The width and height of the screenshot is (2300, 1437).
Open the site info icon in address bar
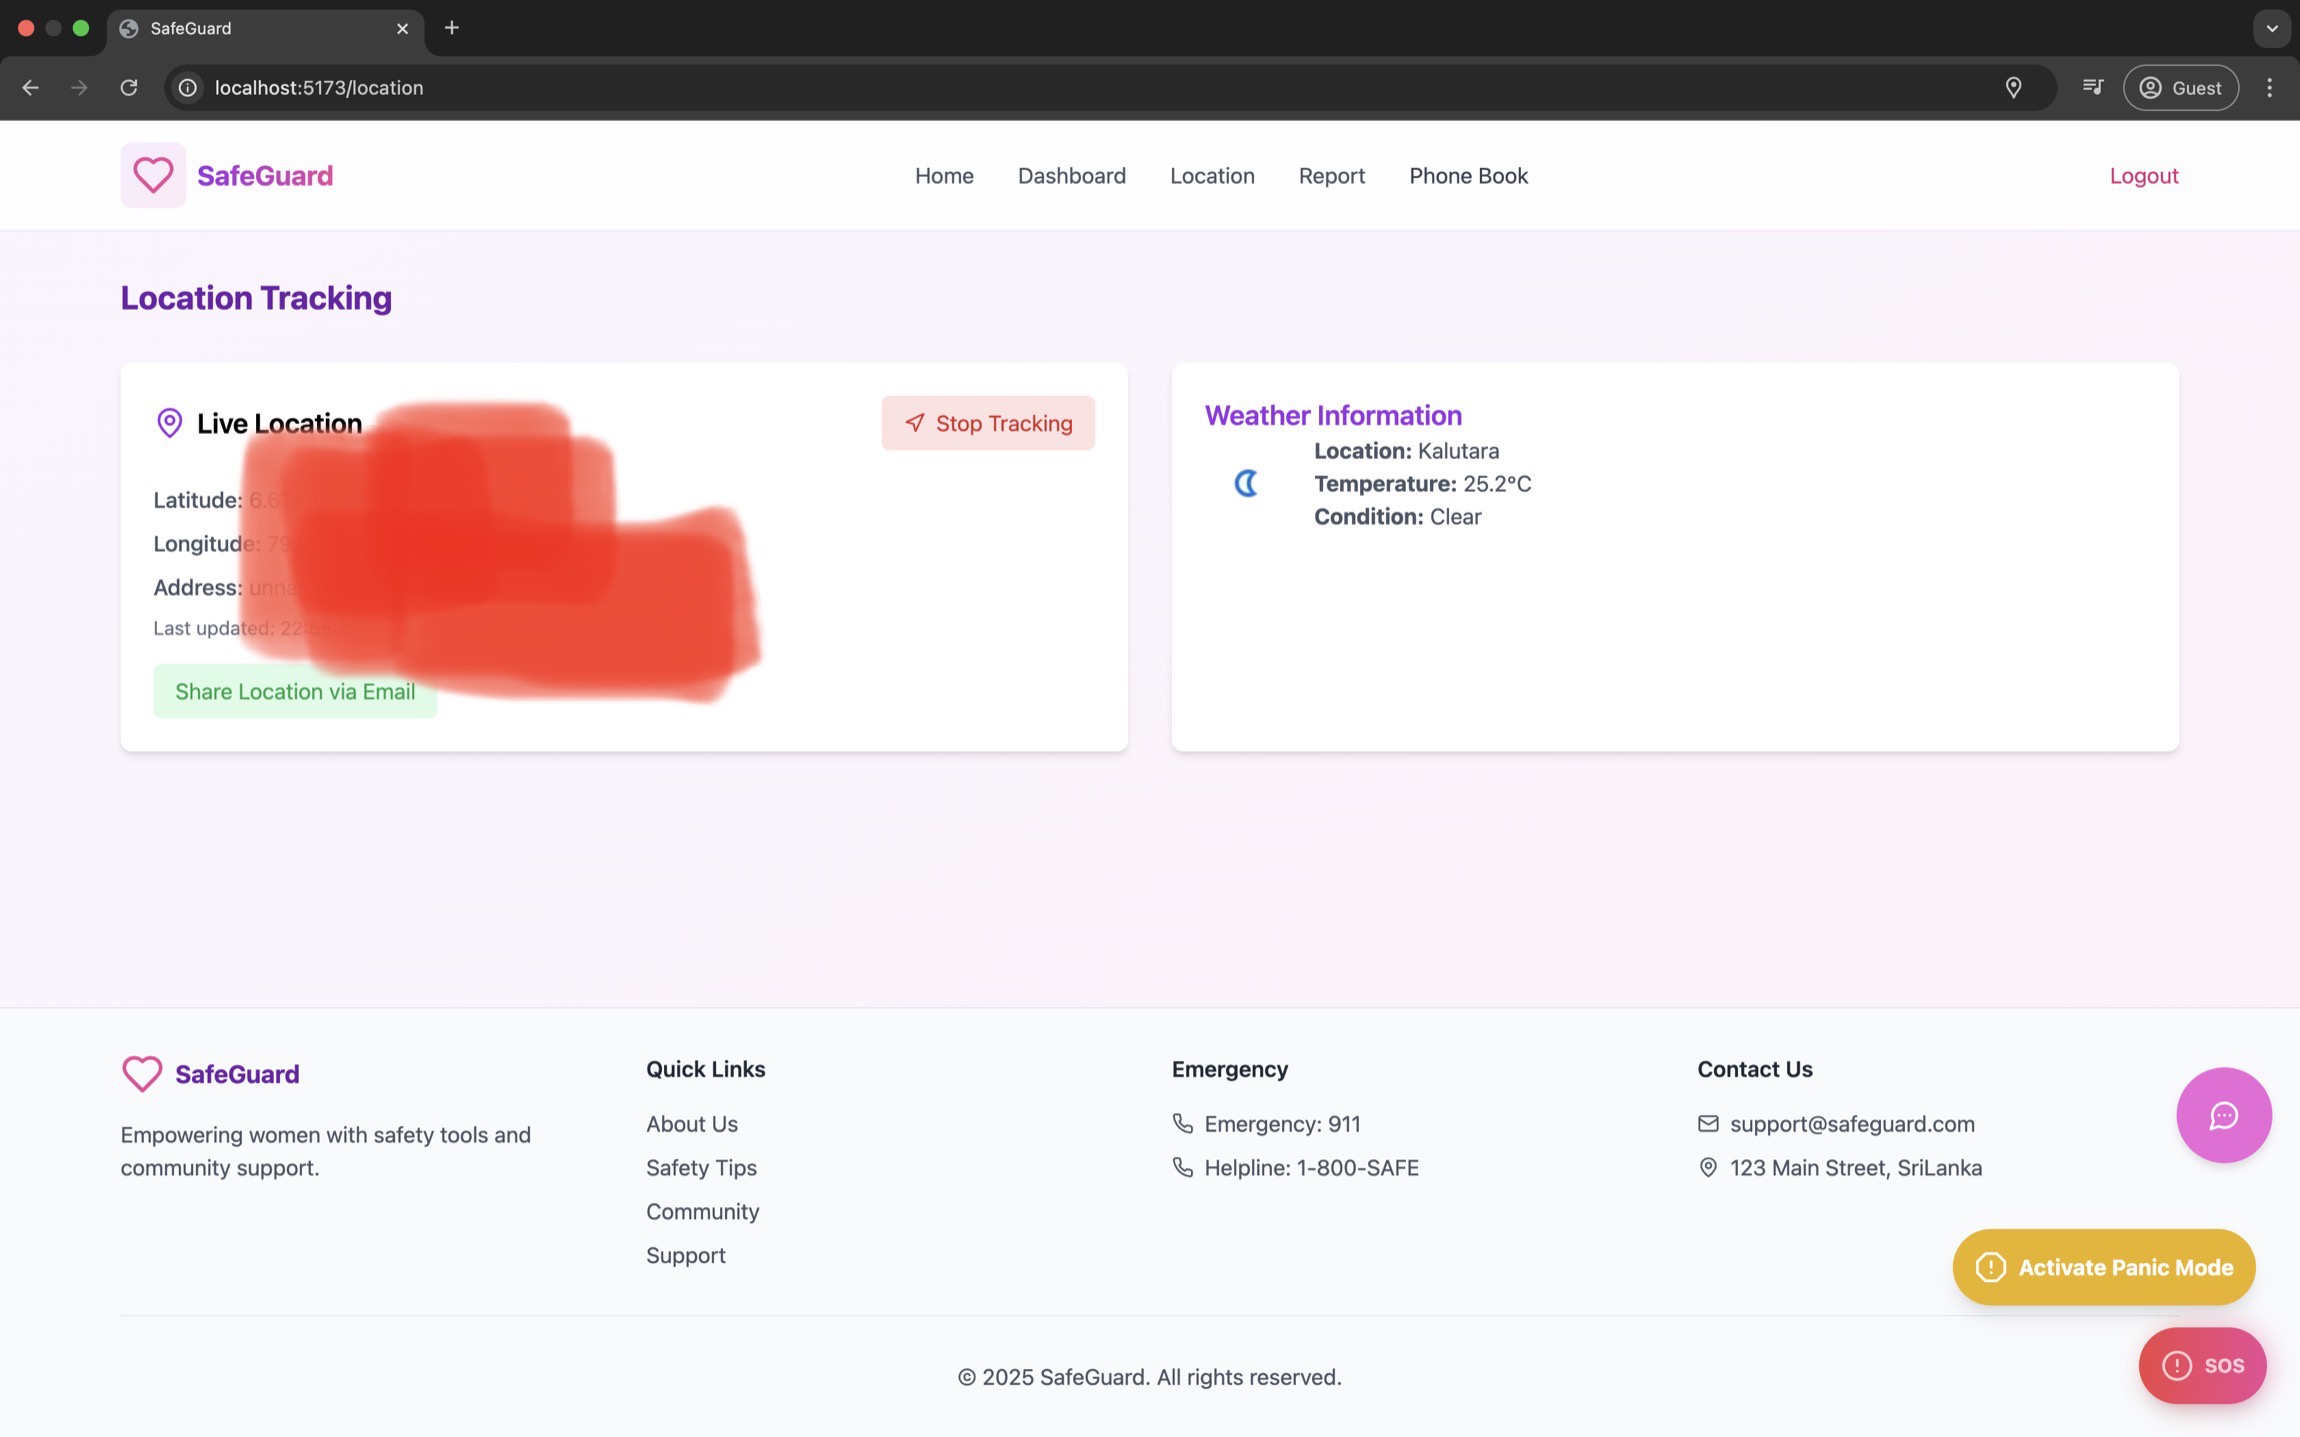(x=186, y=87)
